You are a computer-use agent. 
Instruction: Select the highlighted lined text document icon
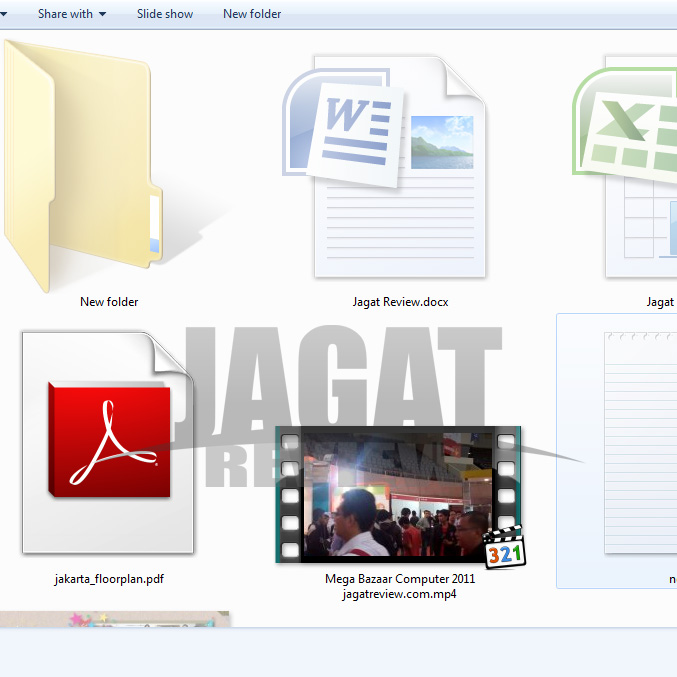pos(640,445)
